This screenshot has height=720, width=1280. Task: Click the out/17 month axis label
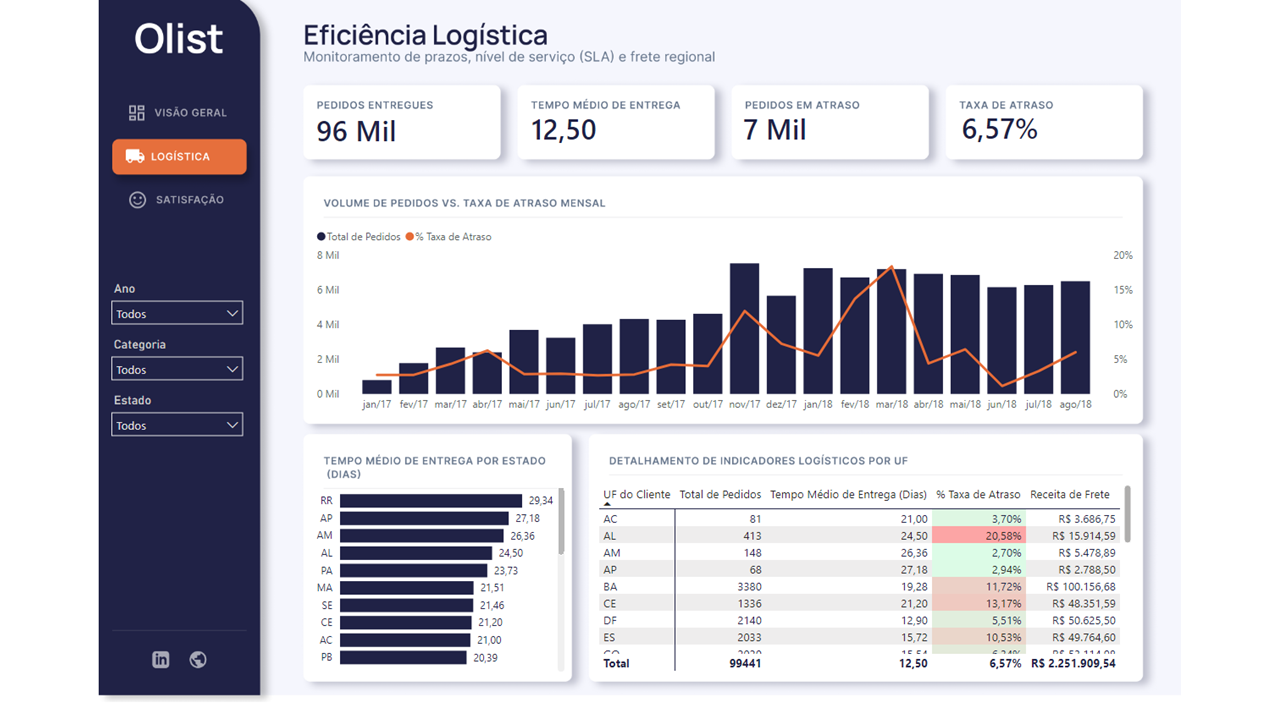point(708,405)
